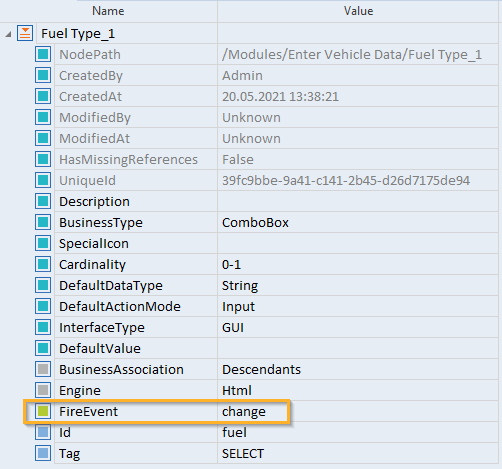Click the gray icon beside Engine
This screenshot has width=502, height=469.
43,390
